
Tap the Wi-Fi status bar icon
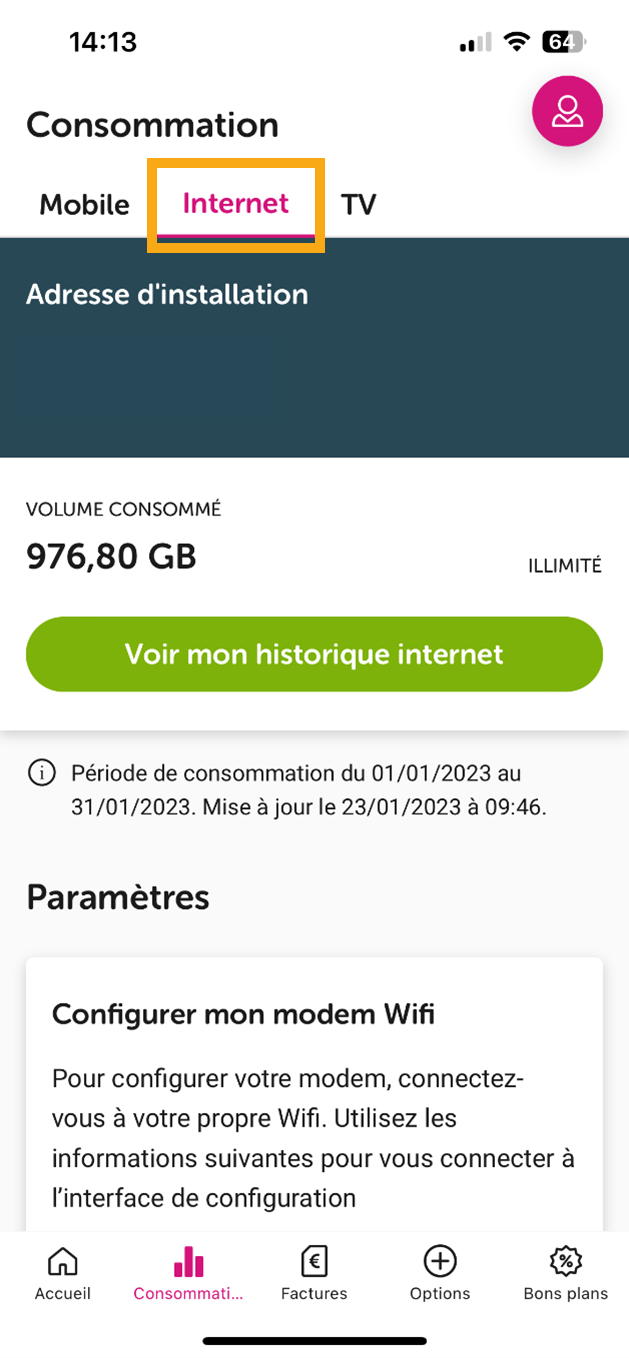516,42
